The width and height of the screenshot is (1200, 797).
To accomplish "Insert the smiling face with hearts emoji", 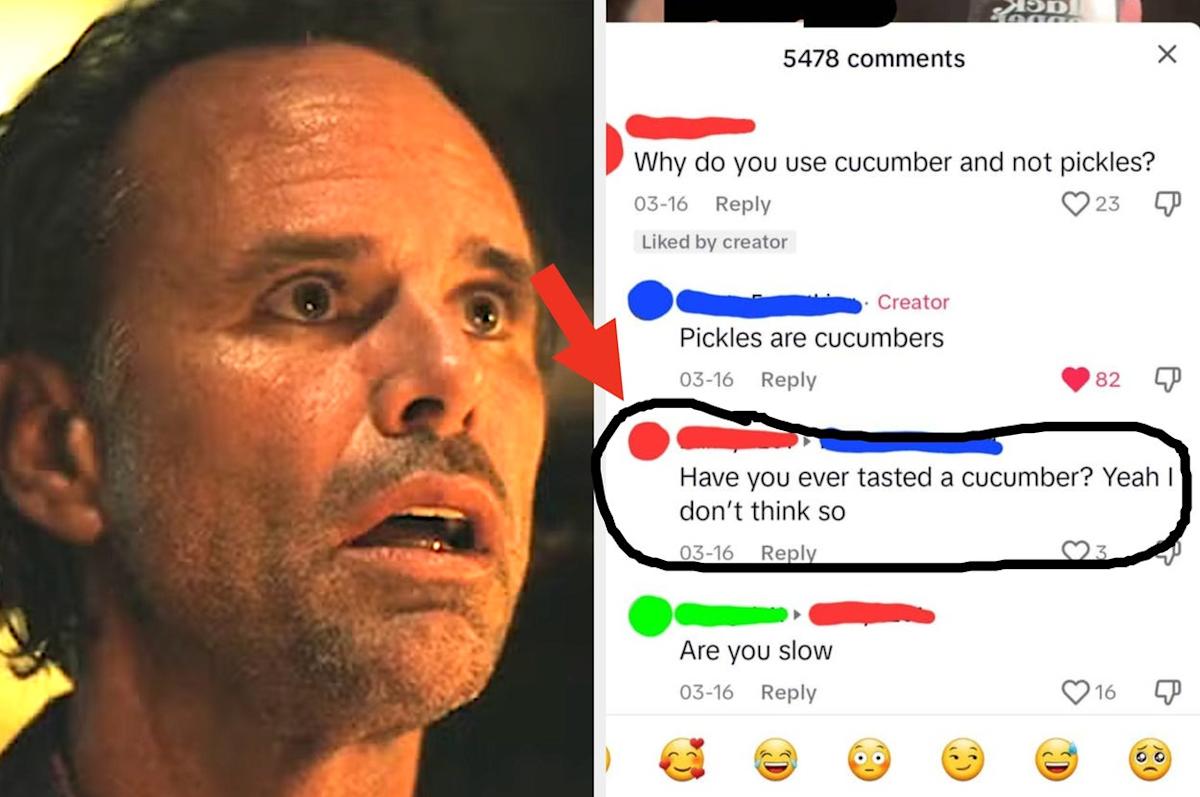I will coord(681,761).
